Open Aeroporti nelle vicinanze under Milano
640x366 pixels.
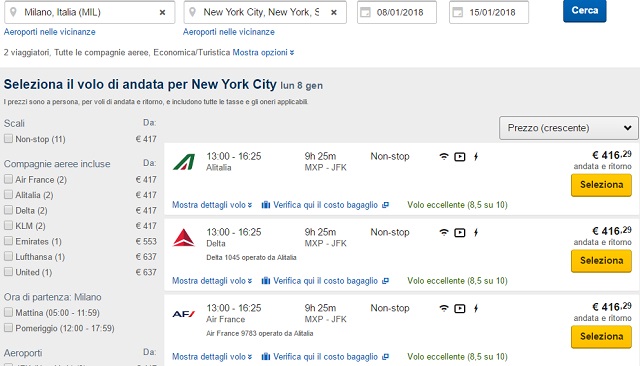pos(49,32)
